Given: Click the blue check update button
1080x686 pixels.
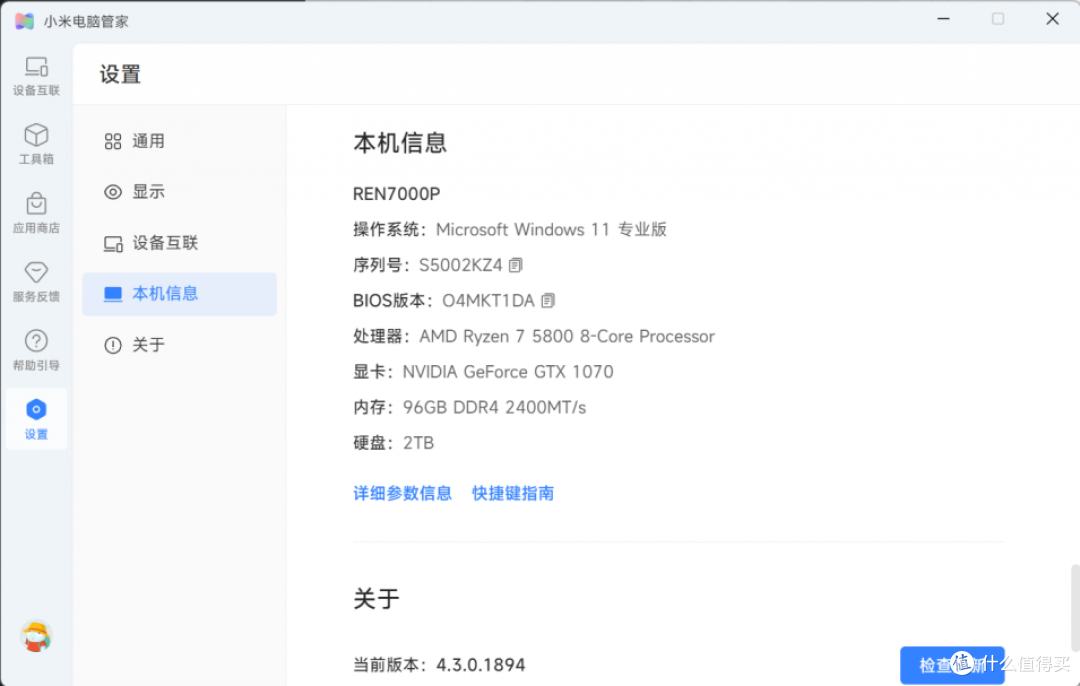Looking at the screenshot, I should (952, 665).
